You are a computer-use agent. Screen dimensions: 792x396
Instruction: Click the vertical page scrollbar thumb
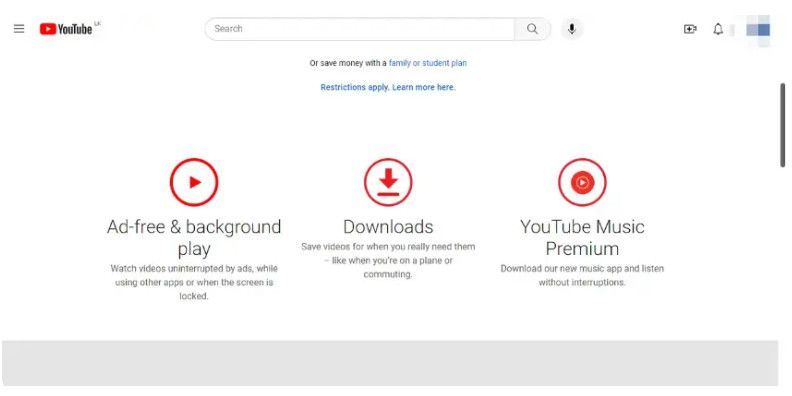pyautogui.click(x=782, y=125)
